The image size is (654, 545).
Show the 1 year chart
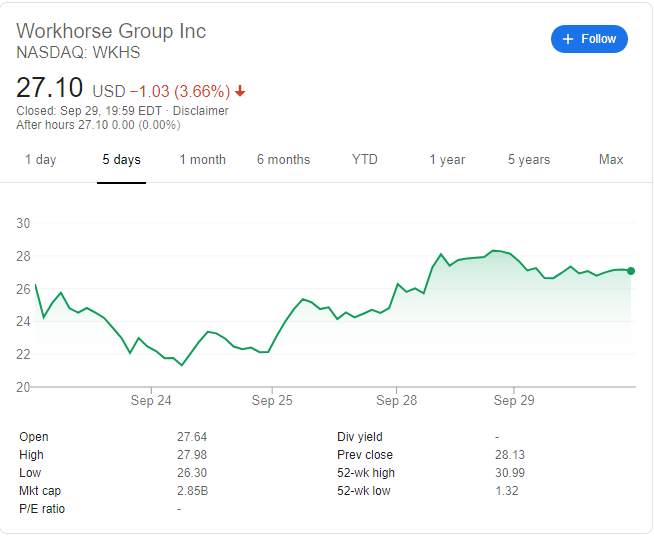point(447,160)
